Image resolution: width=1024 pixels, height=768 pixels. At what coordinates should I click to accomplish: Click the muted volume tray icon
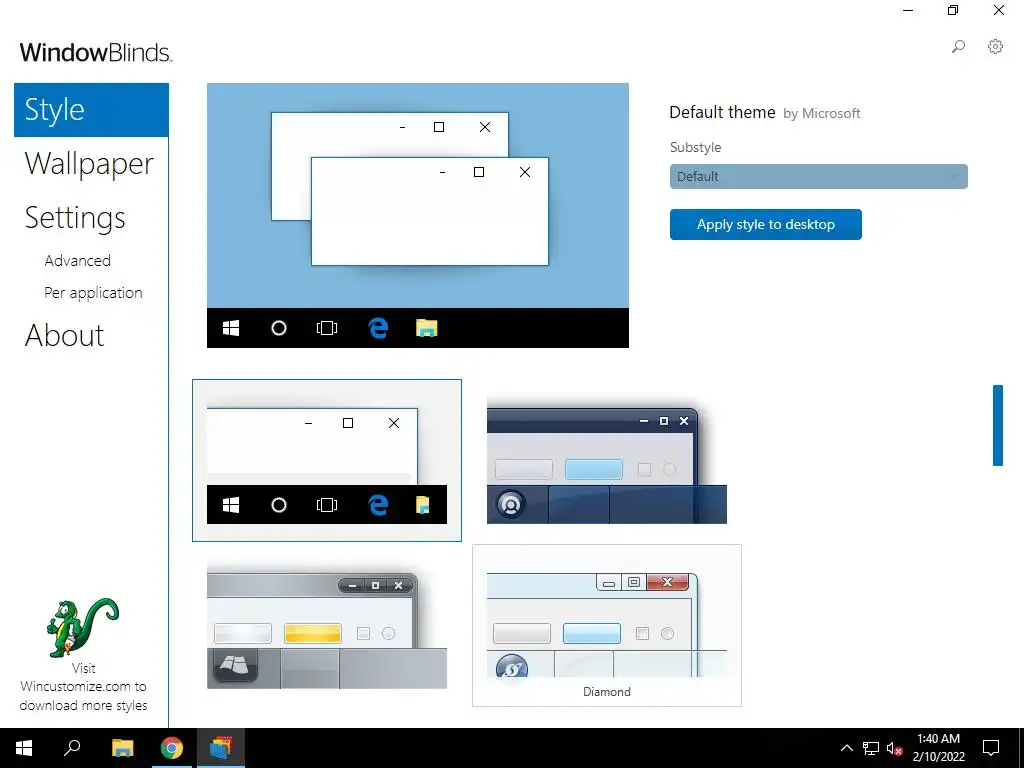894,748
